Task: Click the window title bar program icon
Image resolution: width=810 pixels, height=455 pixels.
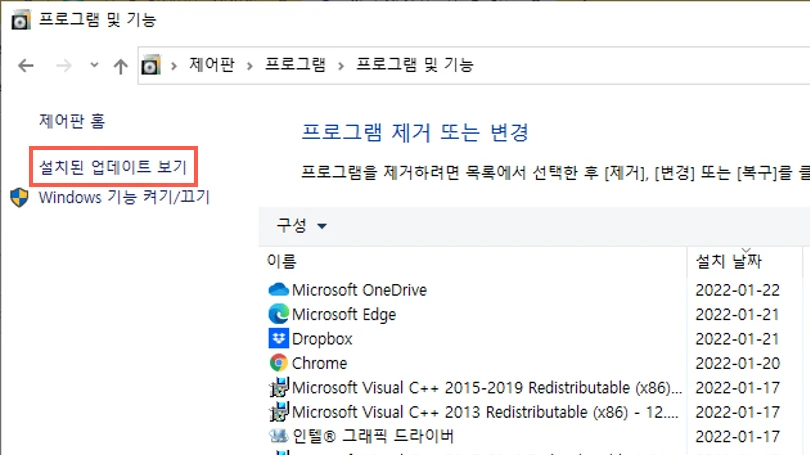Action: (21, 20)
